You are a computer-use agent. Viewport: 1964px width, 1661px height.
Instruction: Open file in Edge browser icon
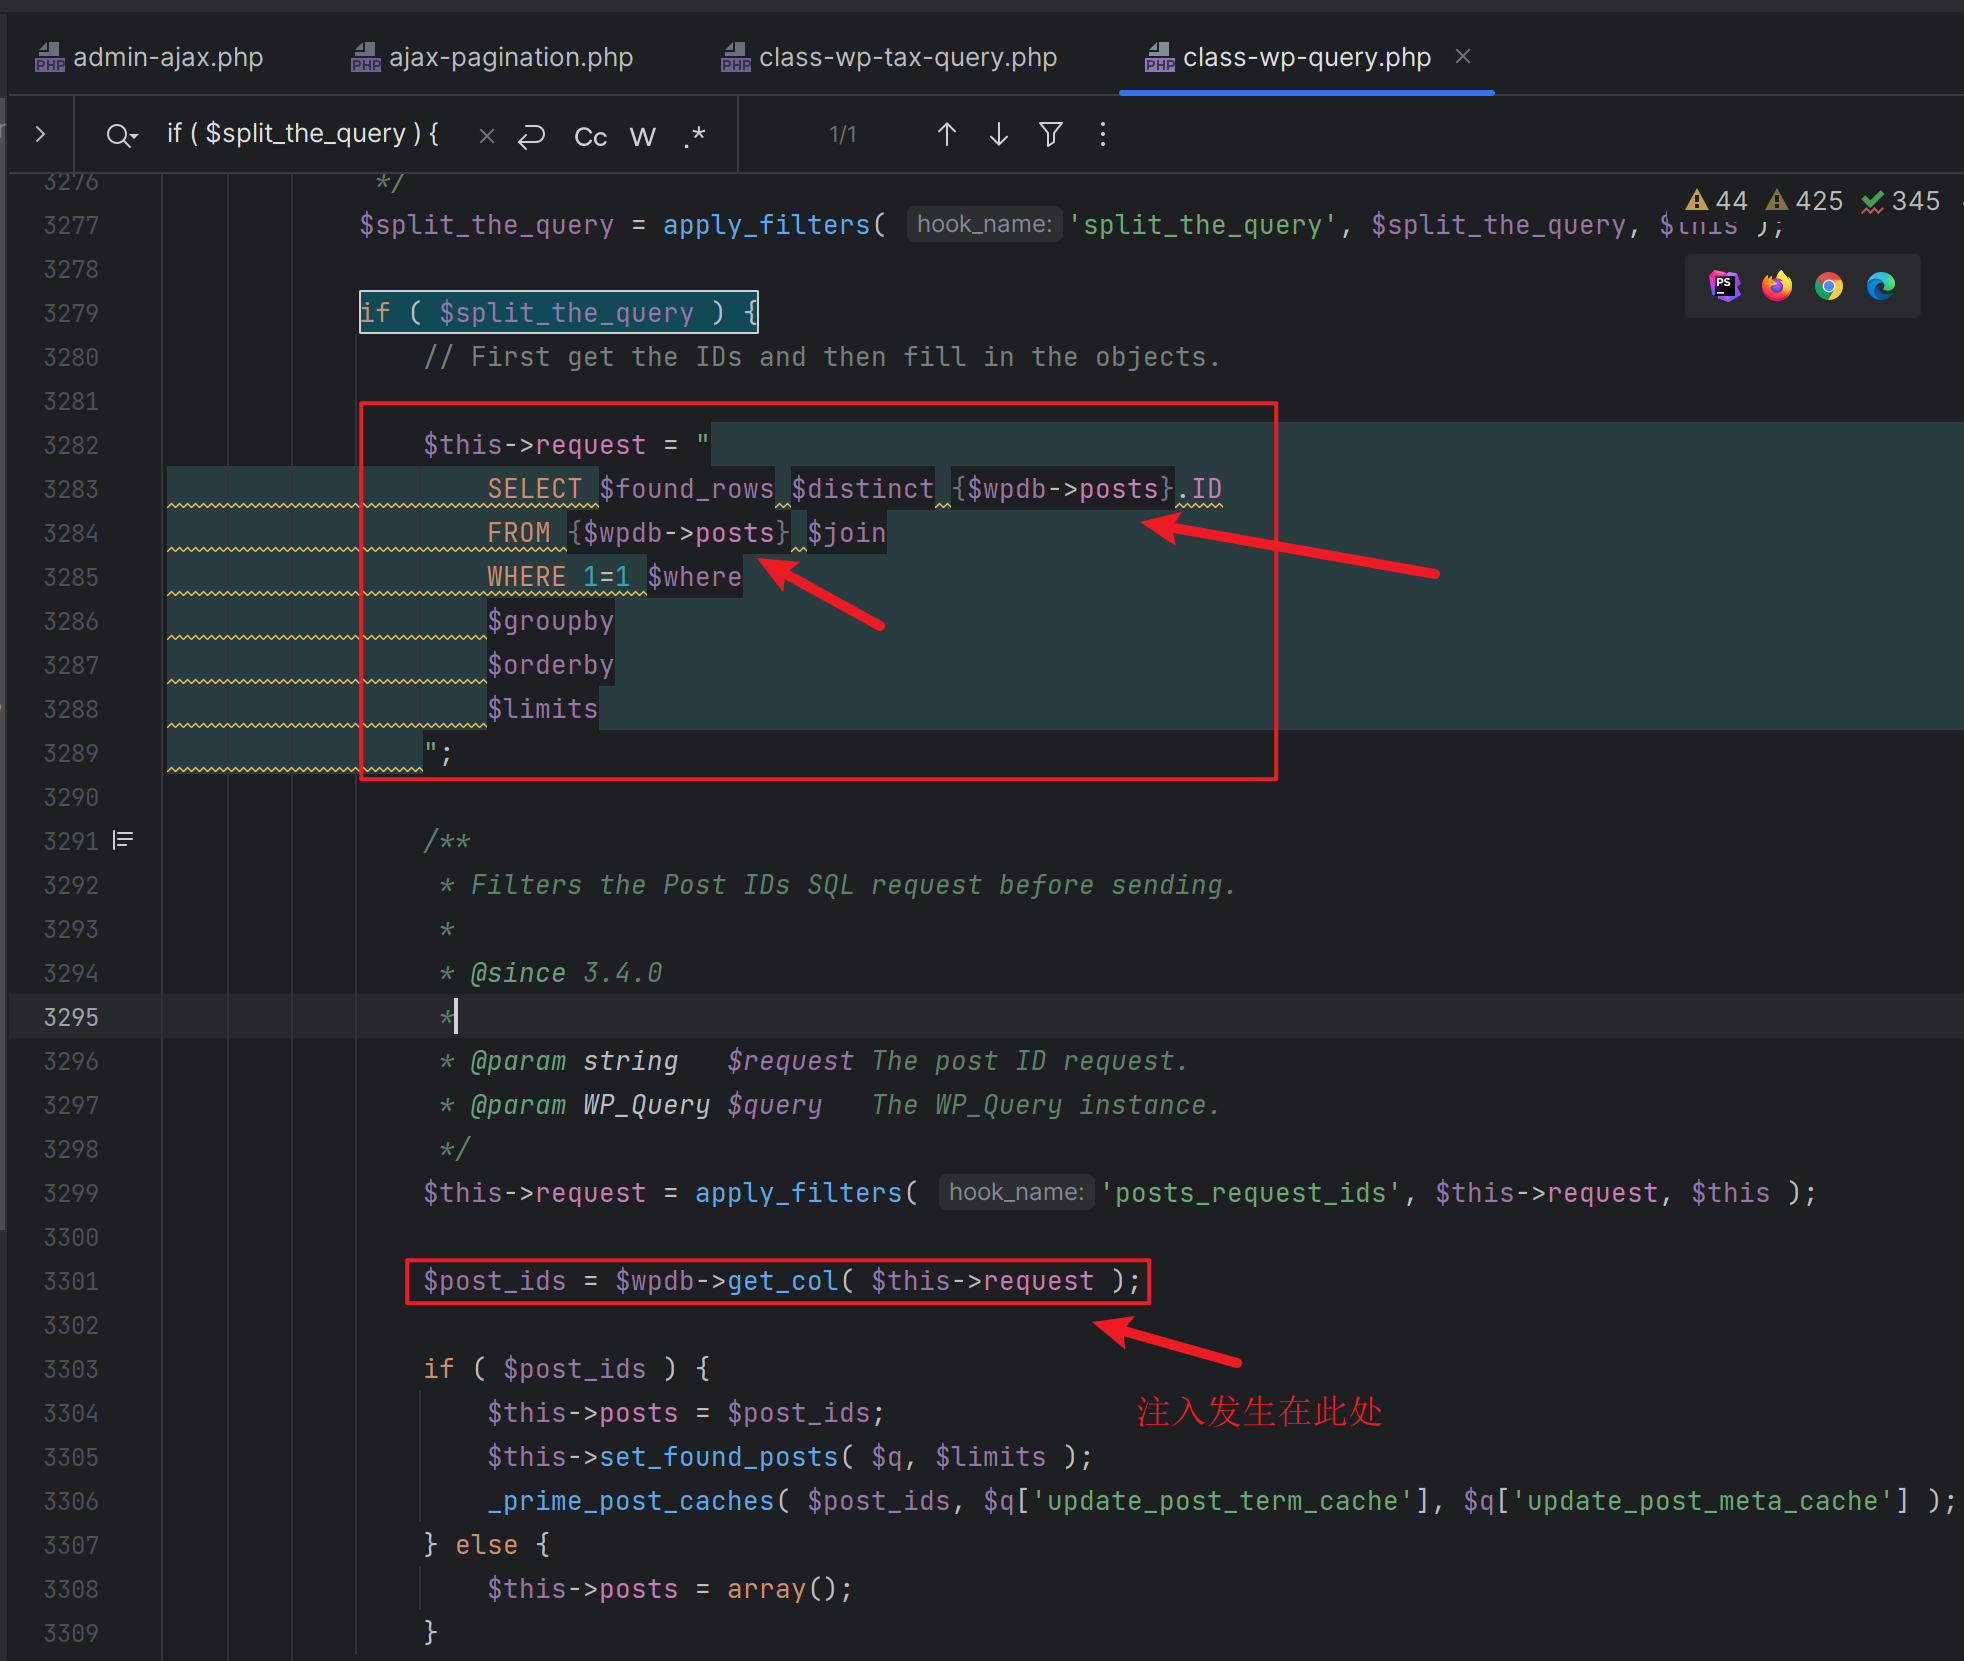(x=1881, y=286)
